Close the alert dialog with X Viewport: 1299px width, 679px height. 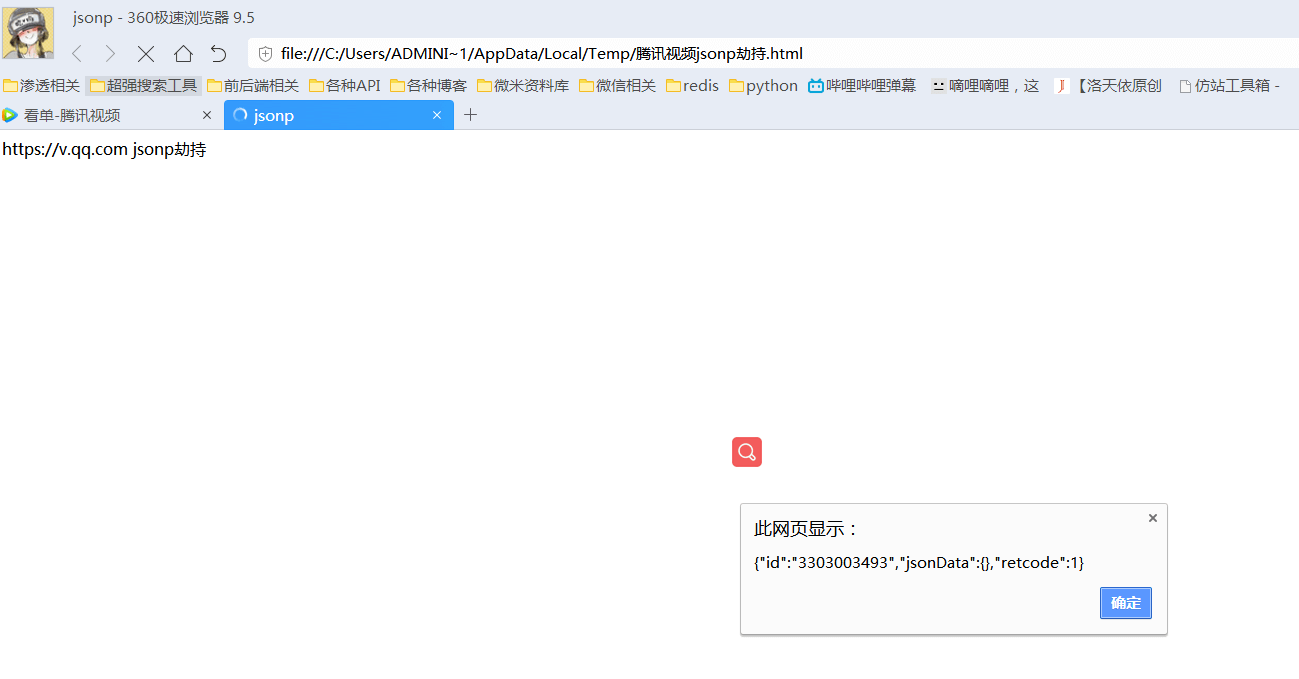pyautogui.click(x=1152, y=518)
